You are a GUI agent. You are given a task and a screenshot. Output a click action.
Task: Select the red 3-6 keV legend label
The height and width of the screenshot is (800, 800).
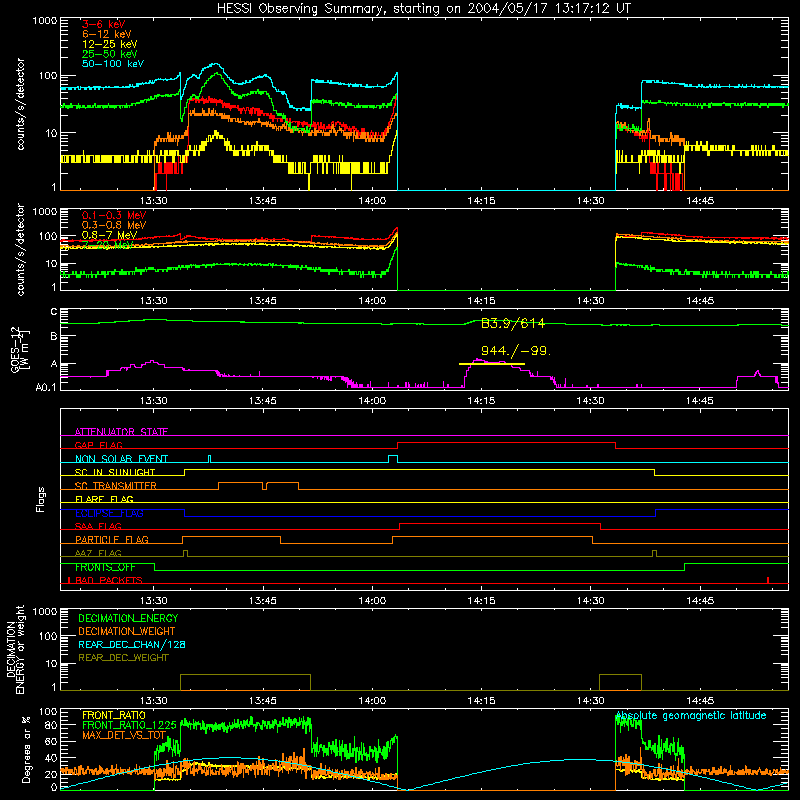[104, 24]
